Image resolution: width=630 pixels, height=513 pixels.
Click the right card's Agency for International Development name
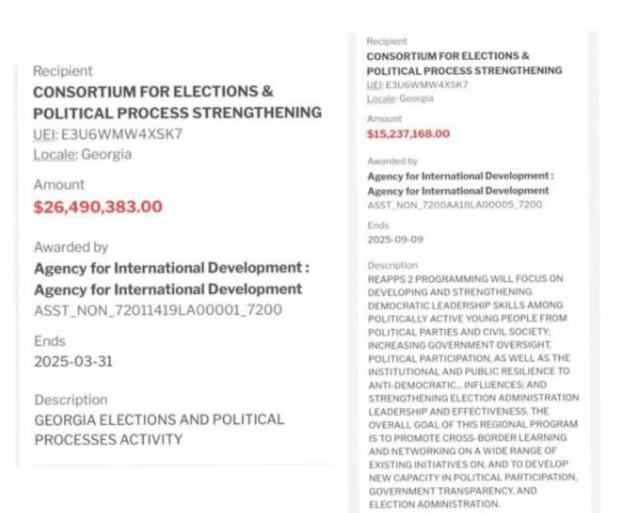(460, 183)
